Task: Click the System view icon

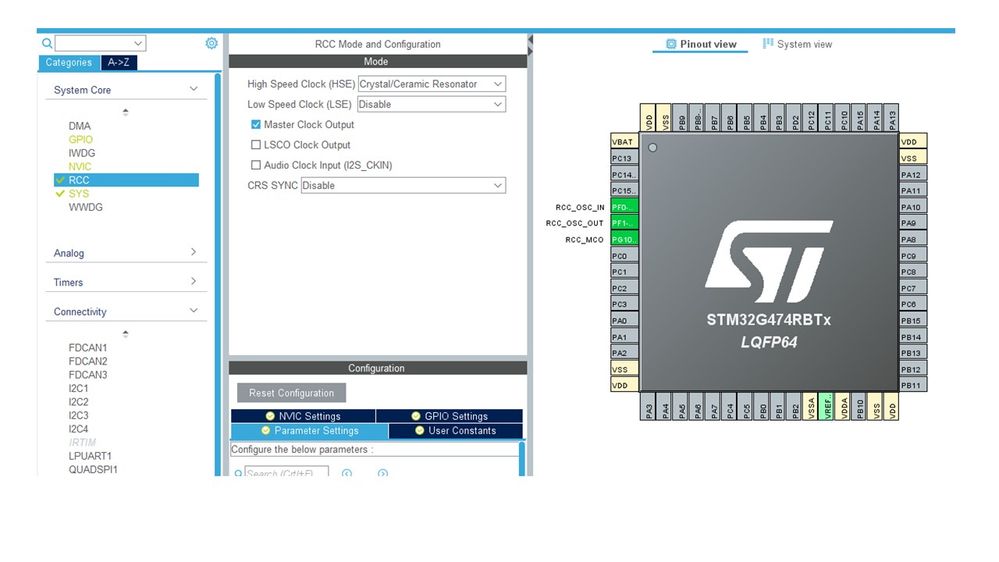Action: (x=768, y=43)
